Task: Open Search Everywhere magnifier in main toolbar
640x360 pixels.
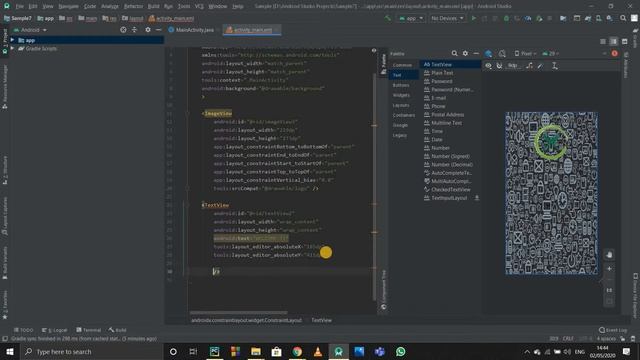Action: [x=623, y=18]
